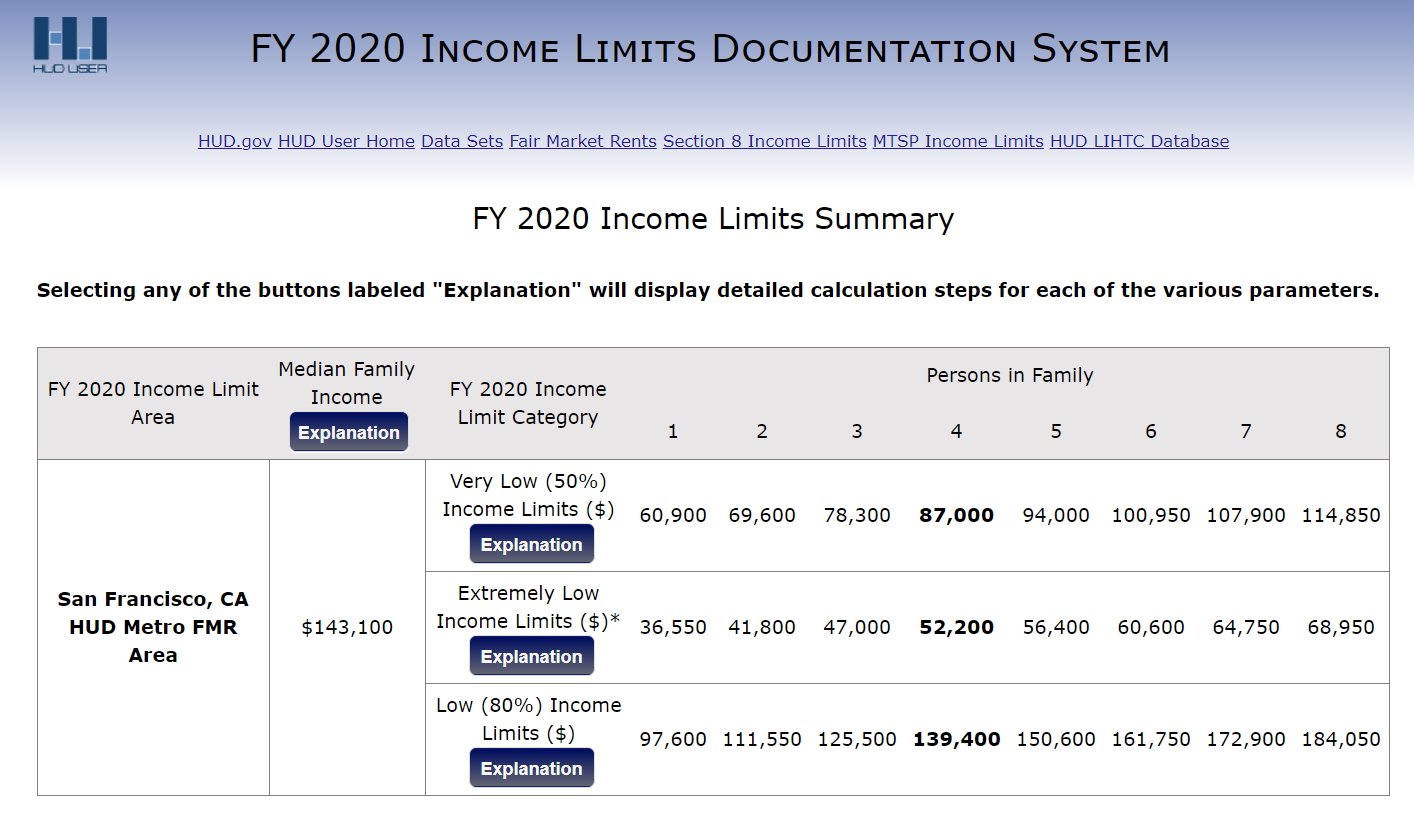View Explanation for Low (80%) Income Limits
The image size is (1414, 825).
tap(531, 768)
